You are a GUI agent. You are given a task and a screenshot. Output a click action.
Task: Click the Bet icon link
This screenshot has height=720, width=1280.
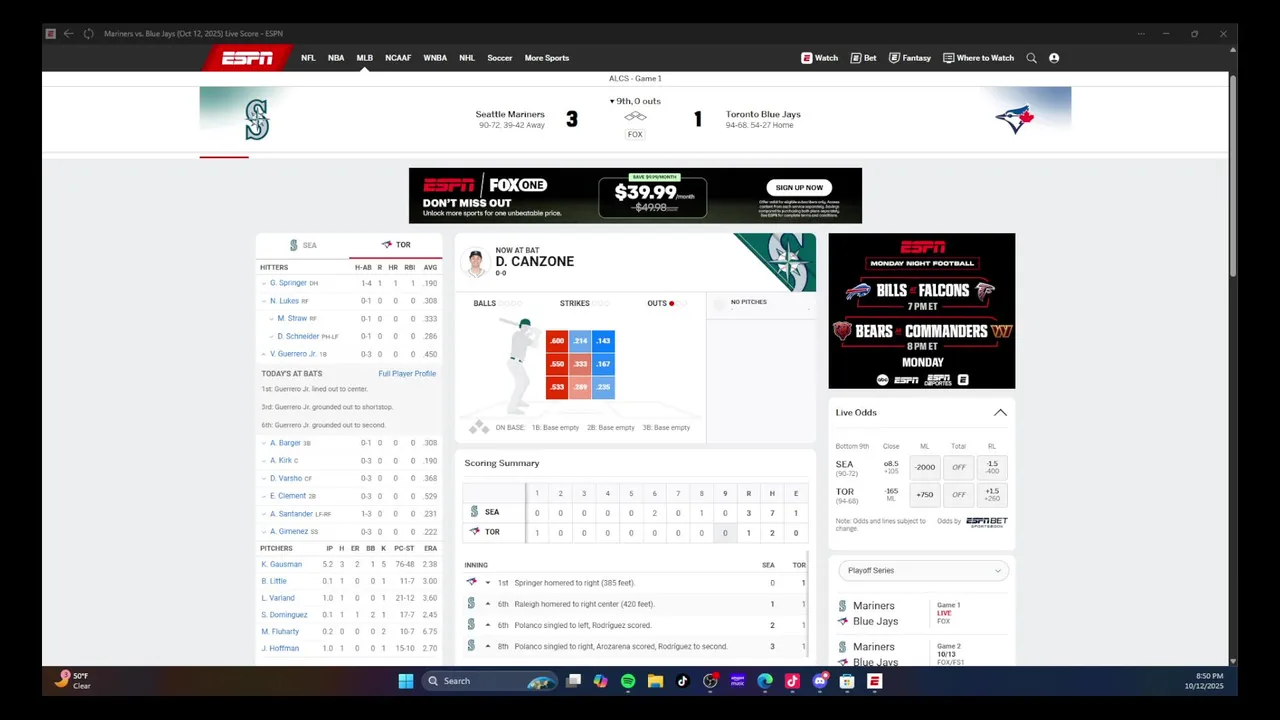click(863, 58)
